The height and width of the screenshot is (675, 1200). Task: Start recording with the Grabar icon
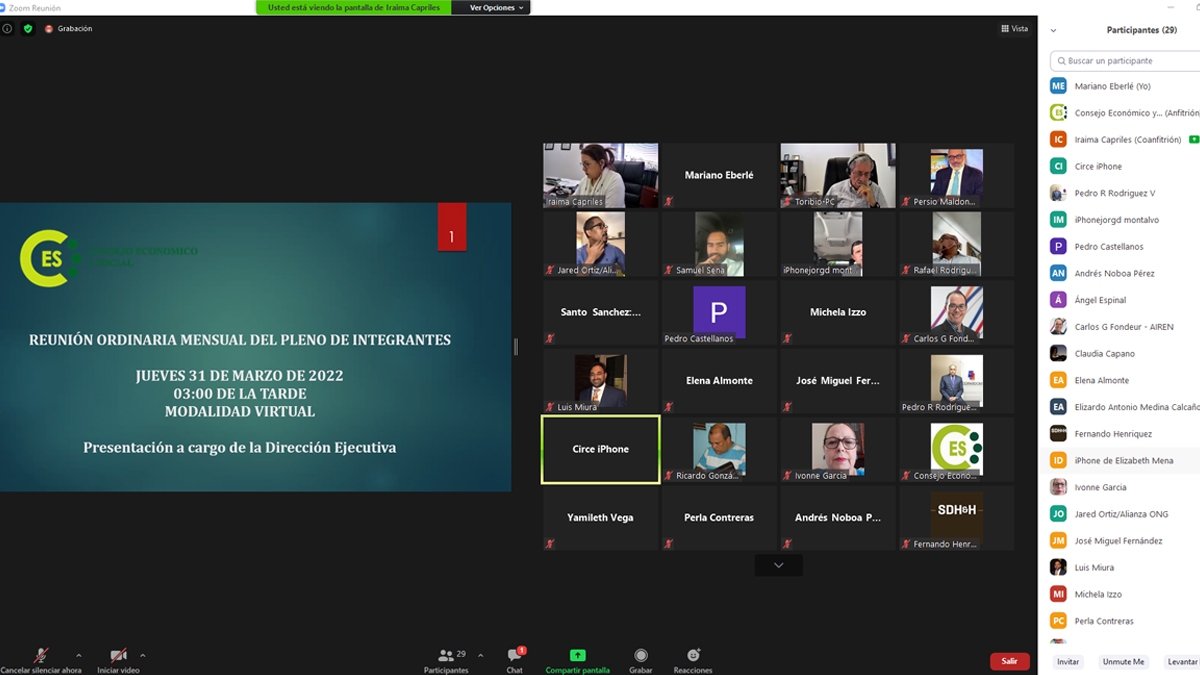(641, 656)
